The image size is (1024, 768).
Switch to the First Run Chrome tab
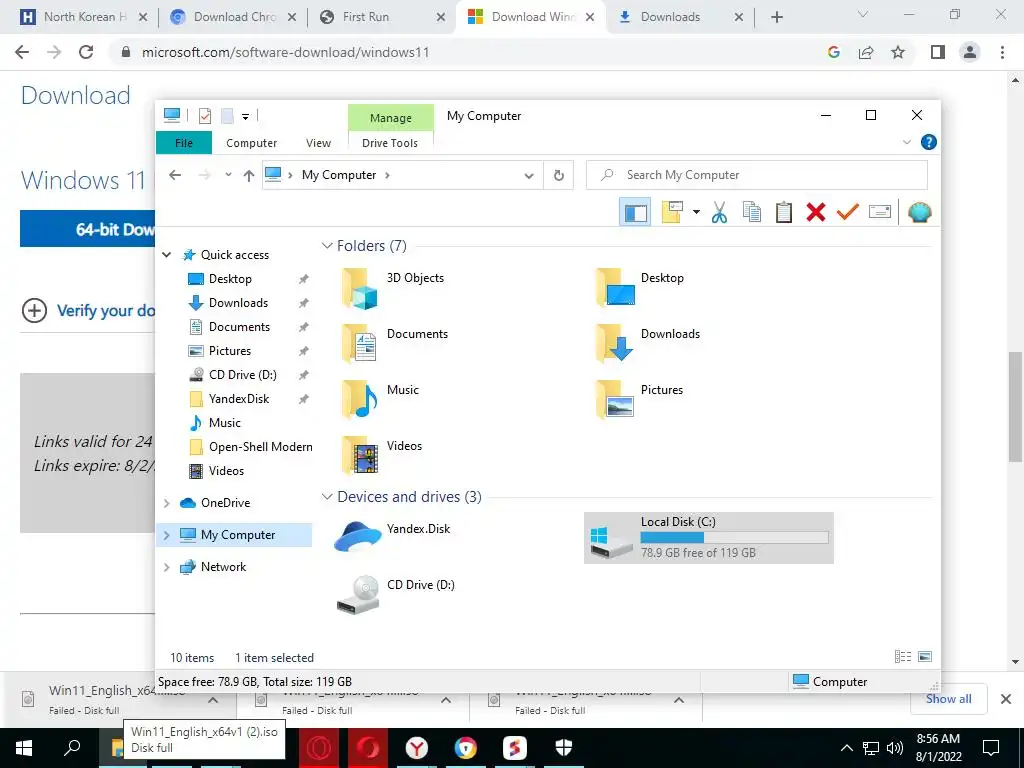coord(381,17)
